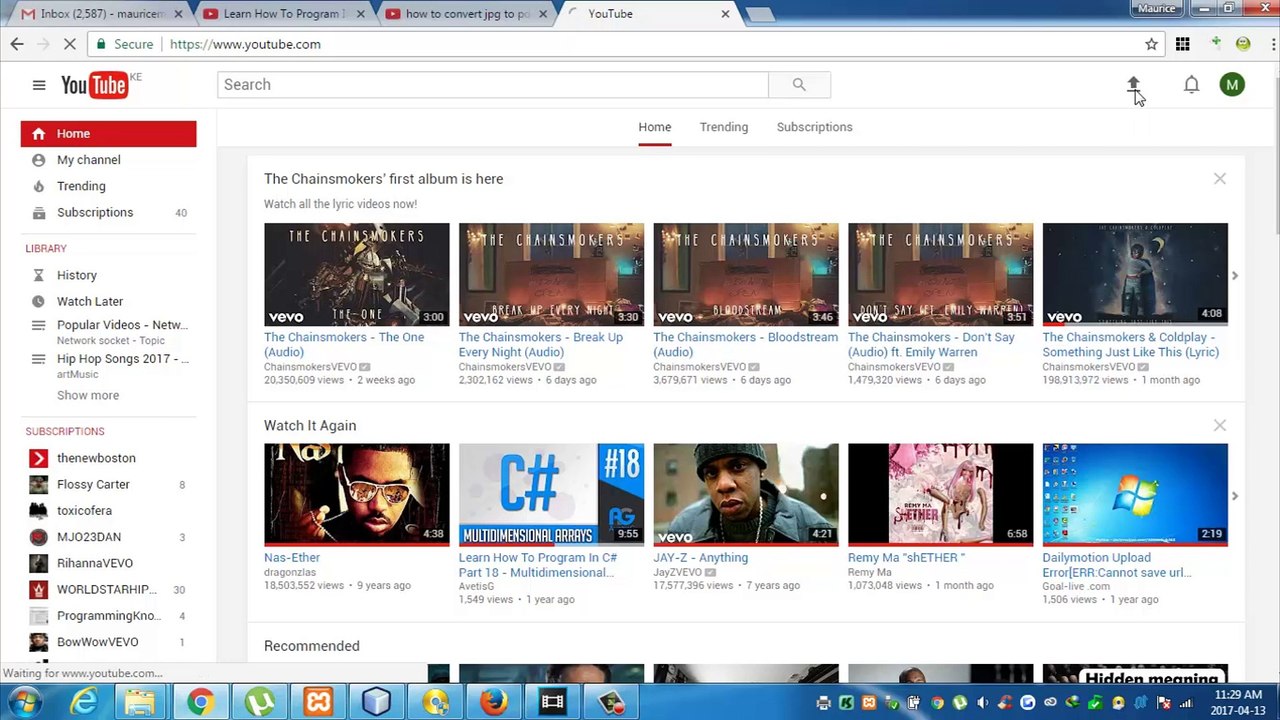Click the Chrome back arrow
The image size is (1280, 720).
pyautogui.click(x=17, y=44)
